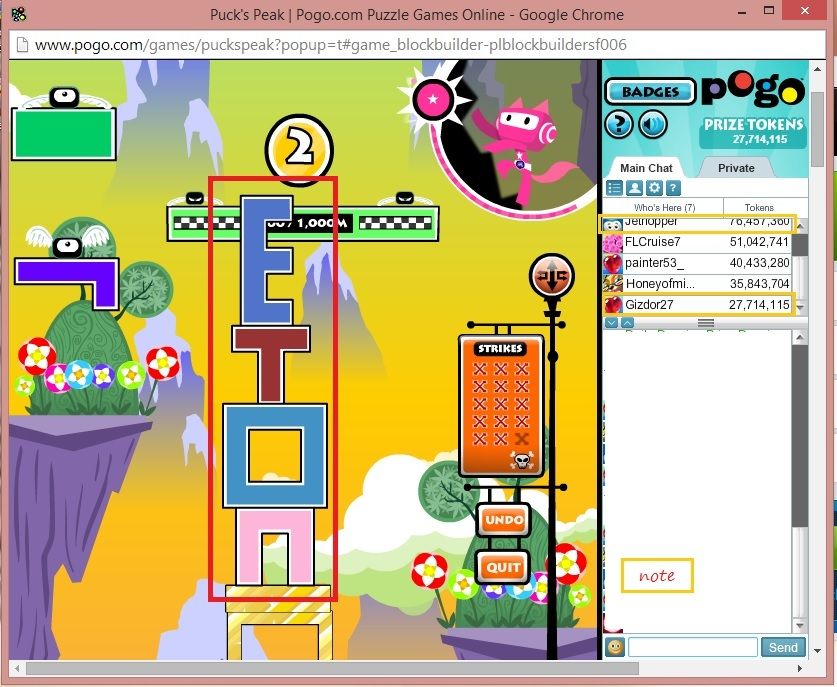Click the Prize Tokens 27,714,115 display
This screenshot has width=837, height=687.
[753, 131]
